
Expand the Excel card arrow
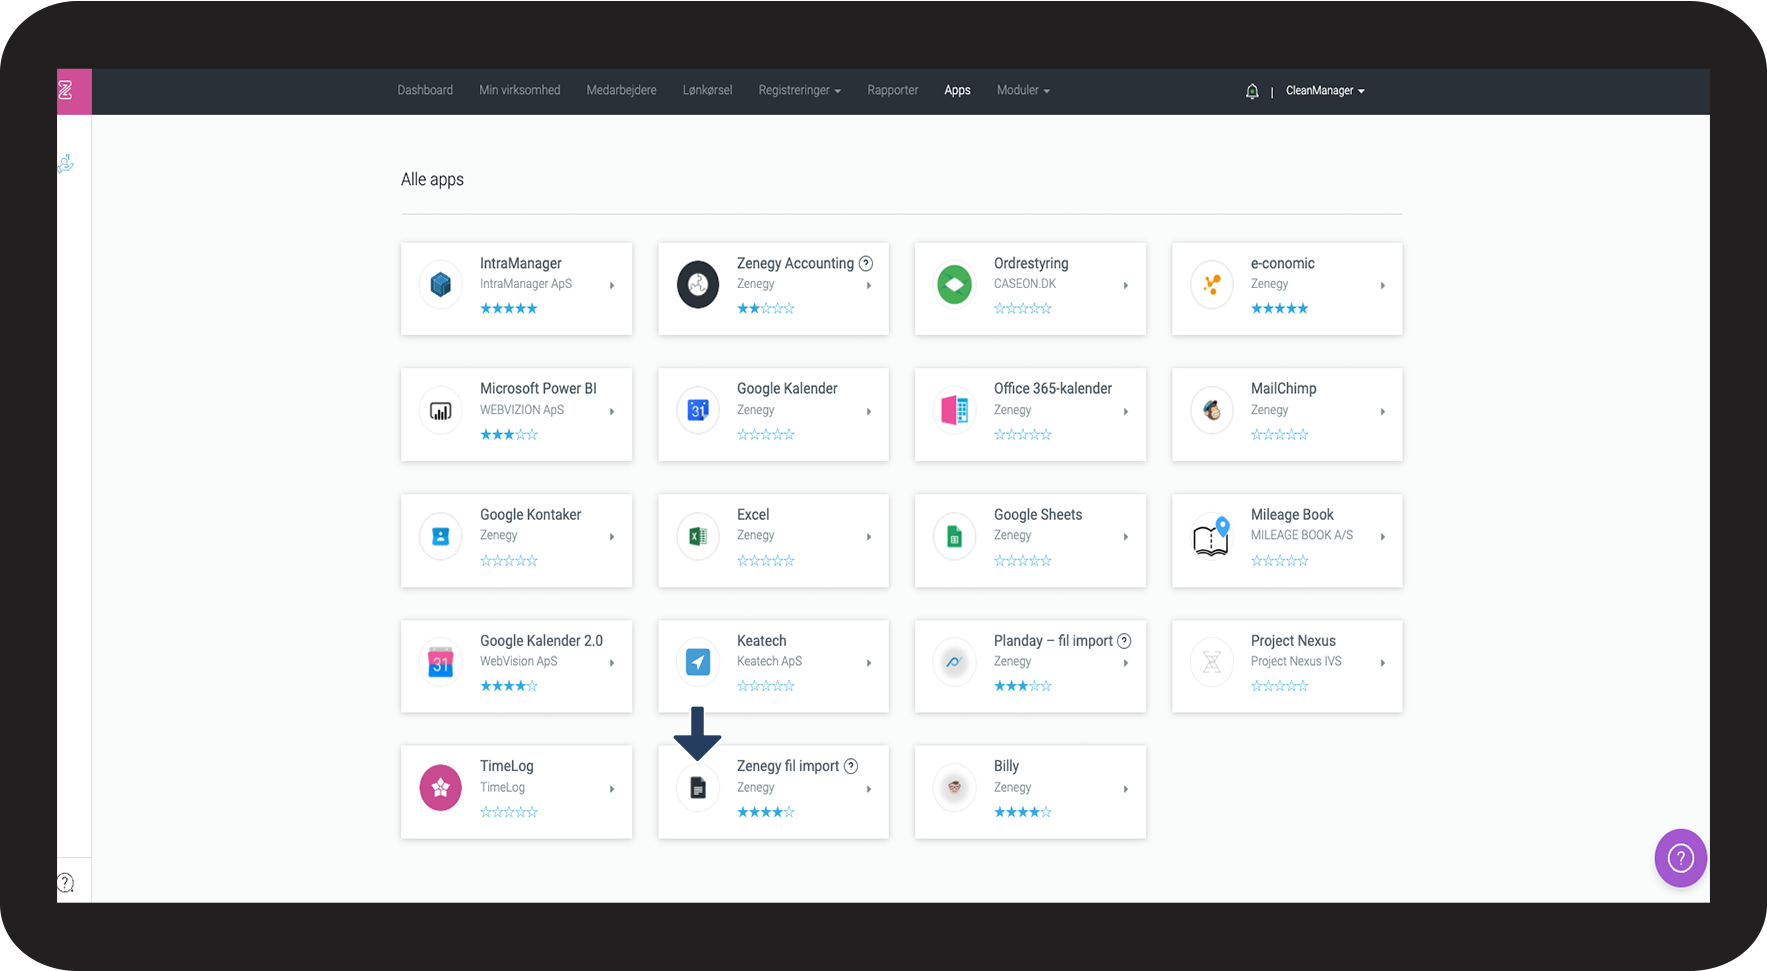click(x=869, y=537)
